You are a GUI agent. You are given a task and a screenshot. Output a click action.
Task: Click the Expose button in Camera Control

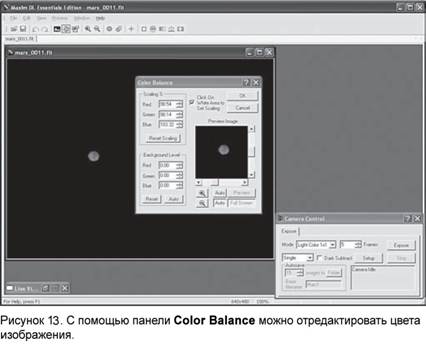[x=401, y=245]
